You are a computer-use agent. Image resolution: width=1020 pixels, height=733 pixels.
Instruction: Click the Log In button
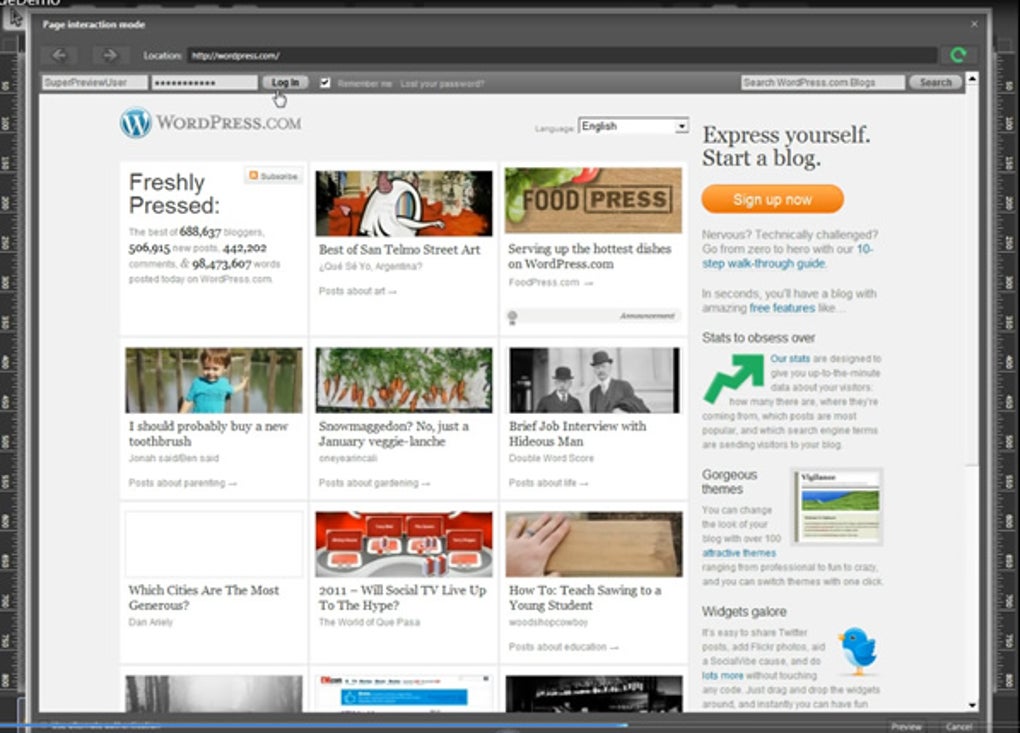tap(285, 83)
